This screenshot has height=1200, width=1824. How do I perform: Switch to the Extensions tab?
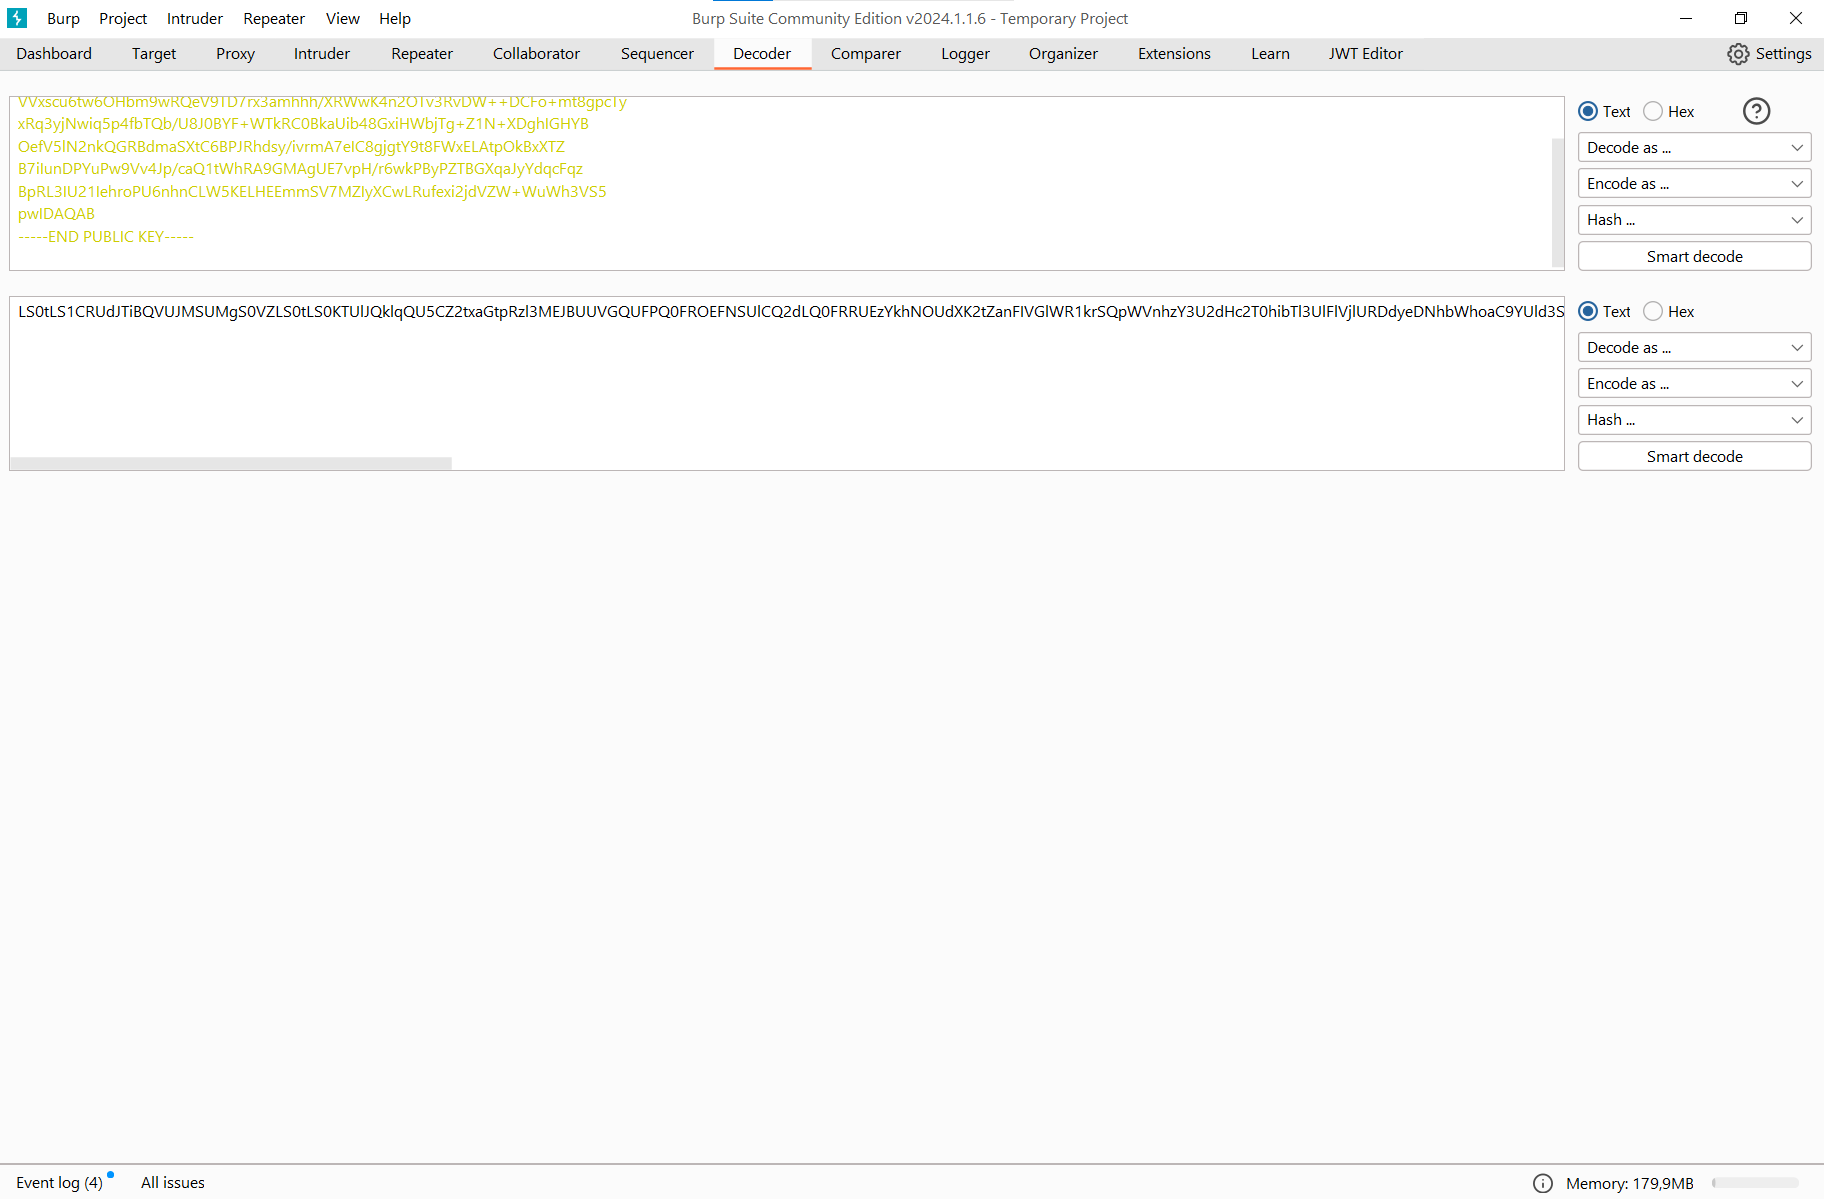click(1174, 54)
